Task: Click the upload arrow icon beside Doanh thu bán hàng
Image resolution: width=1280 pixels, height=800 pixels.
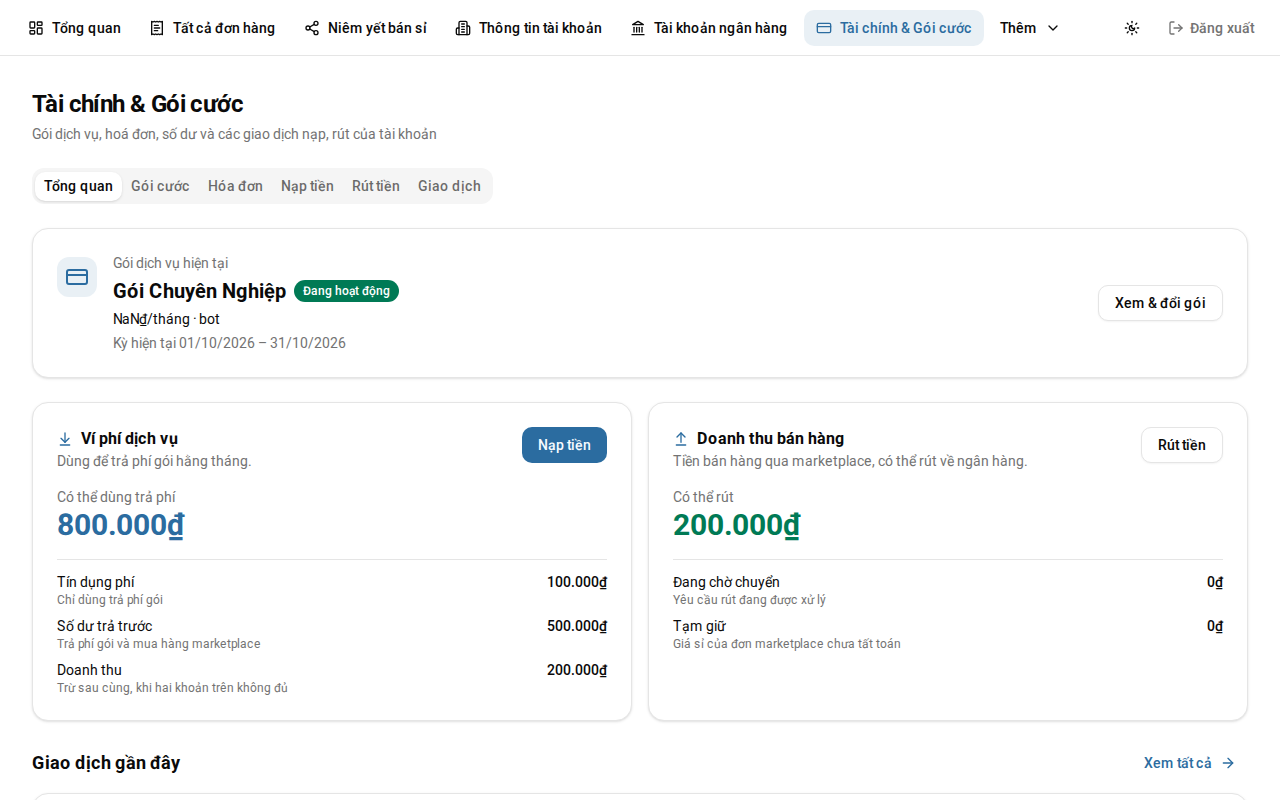Action: point(681,439)
